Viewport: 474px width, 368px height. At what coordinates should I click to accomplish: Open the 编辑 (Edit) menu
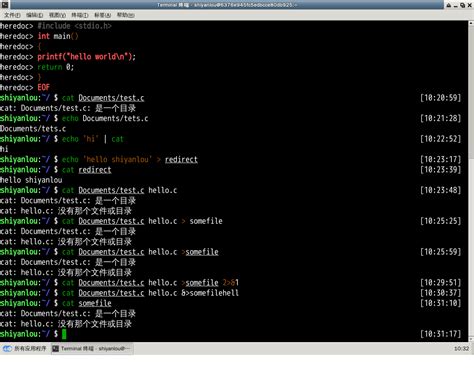pyautogui.click(x=35, y=15)
